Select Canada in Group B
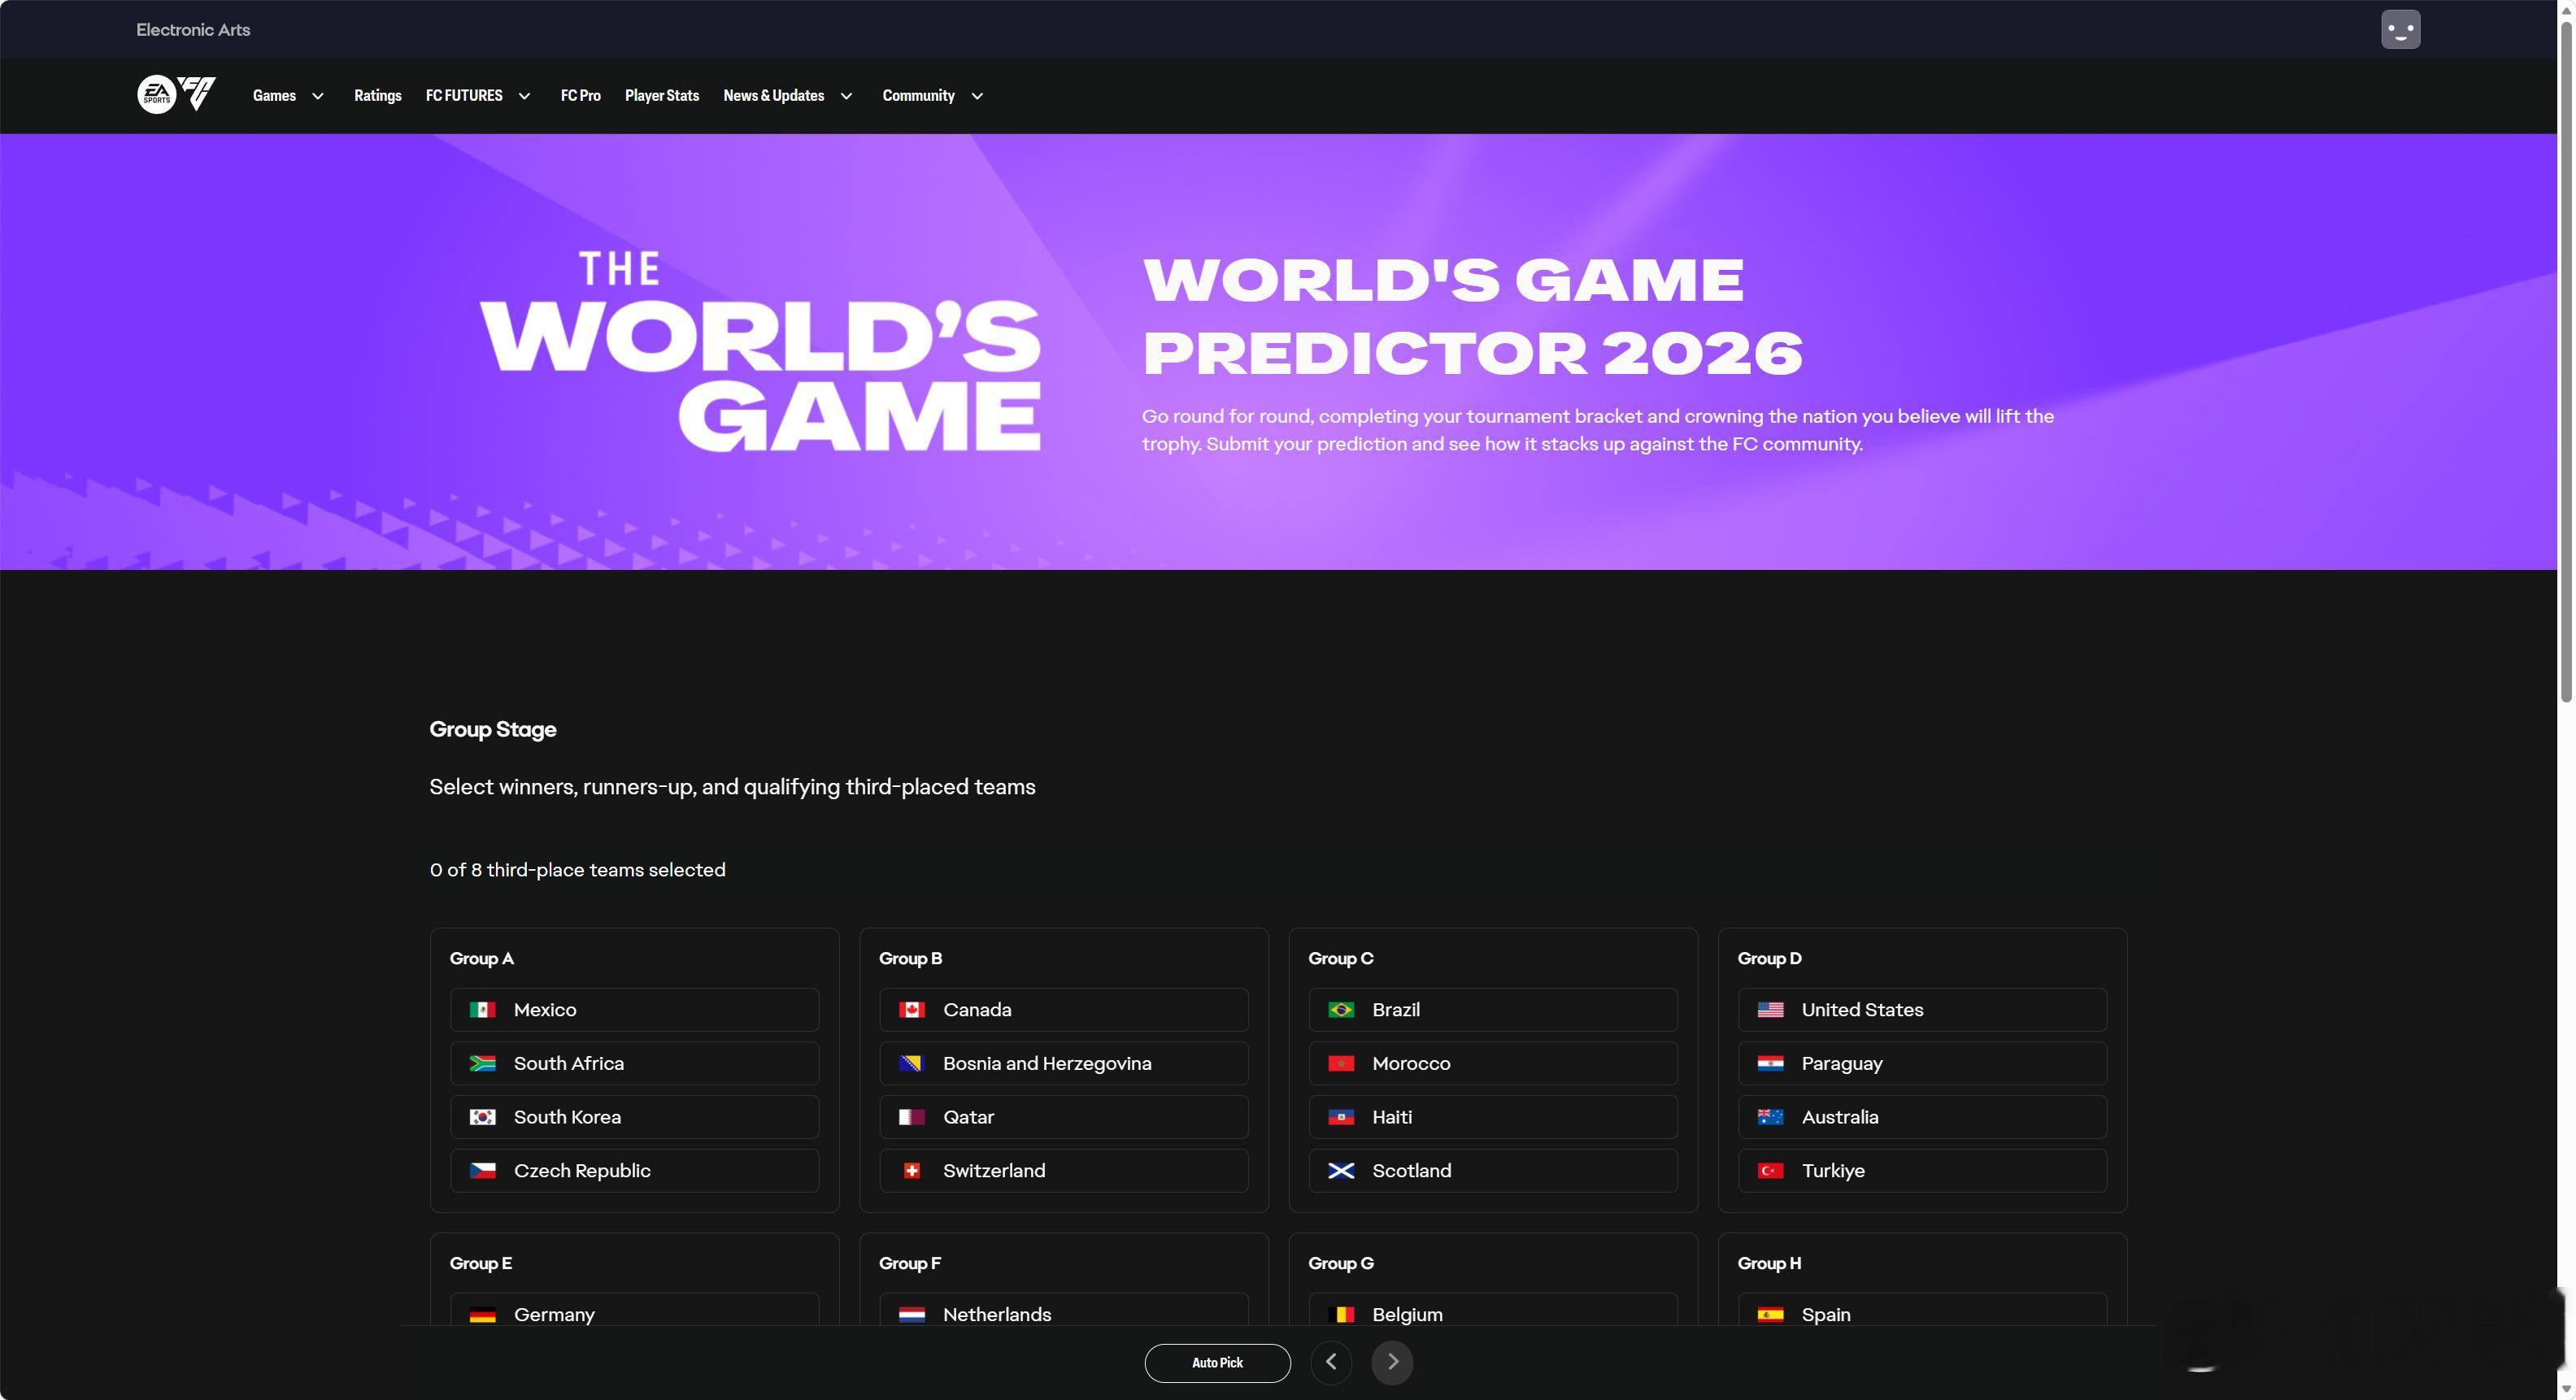Image resolution: width=2576 pixels, height=1400 pixels. 1064,1010
